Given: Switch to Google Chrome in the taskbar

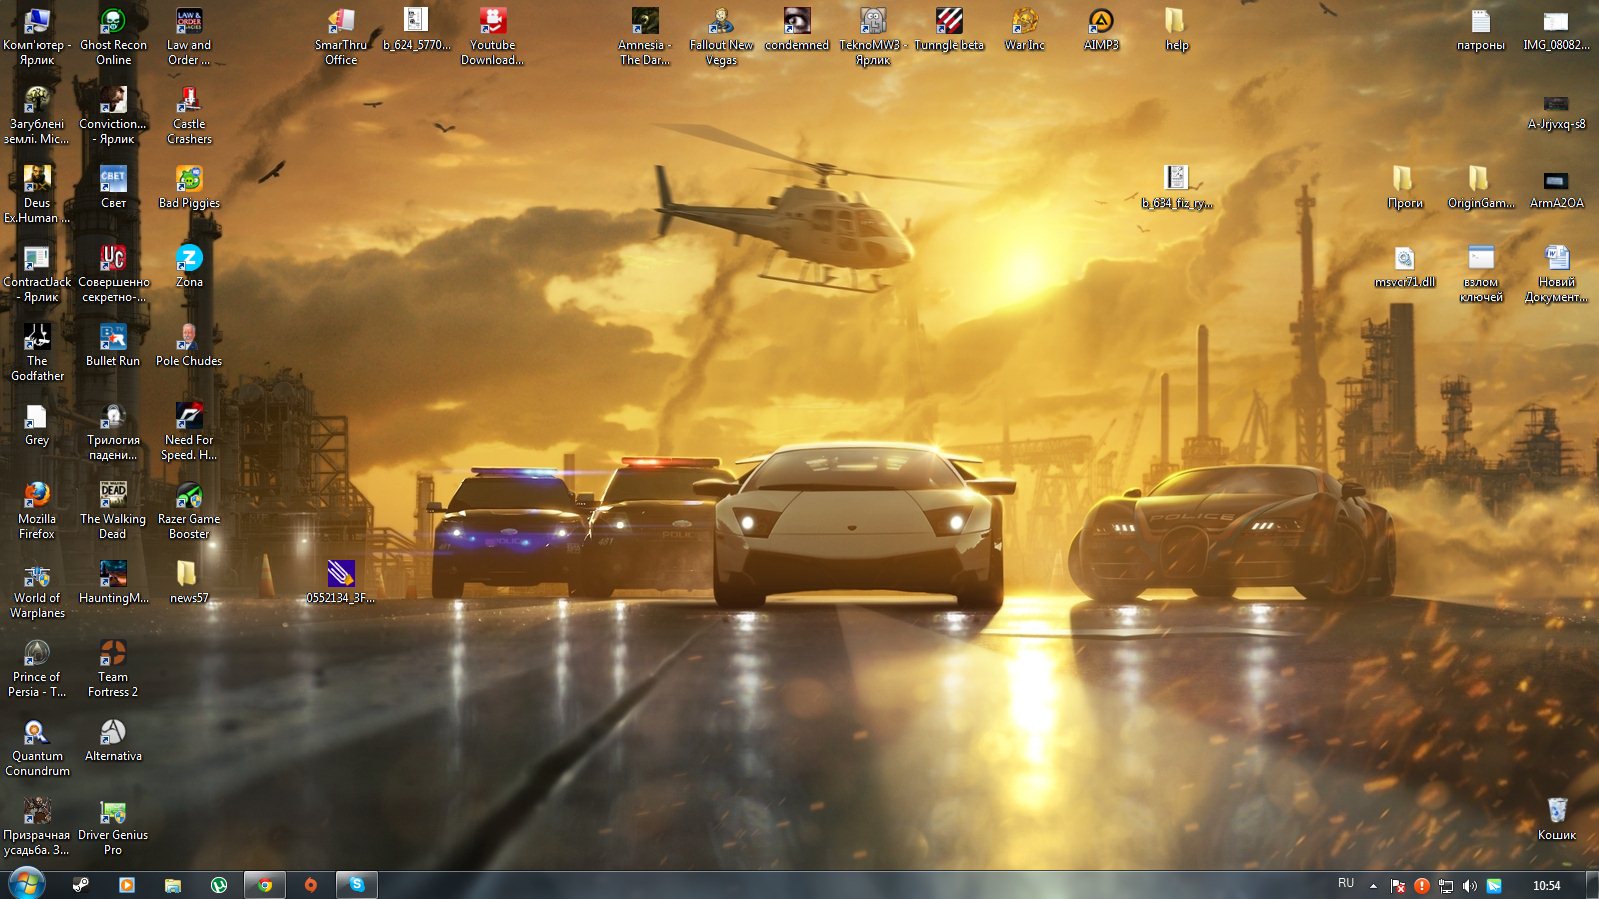Looking at the screenshot, I should point(264,885).
